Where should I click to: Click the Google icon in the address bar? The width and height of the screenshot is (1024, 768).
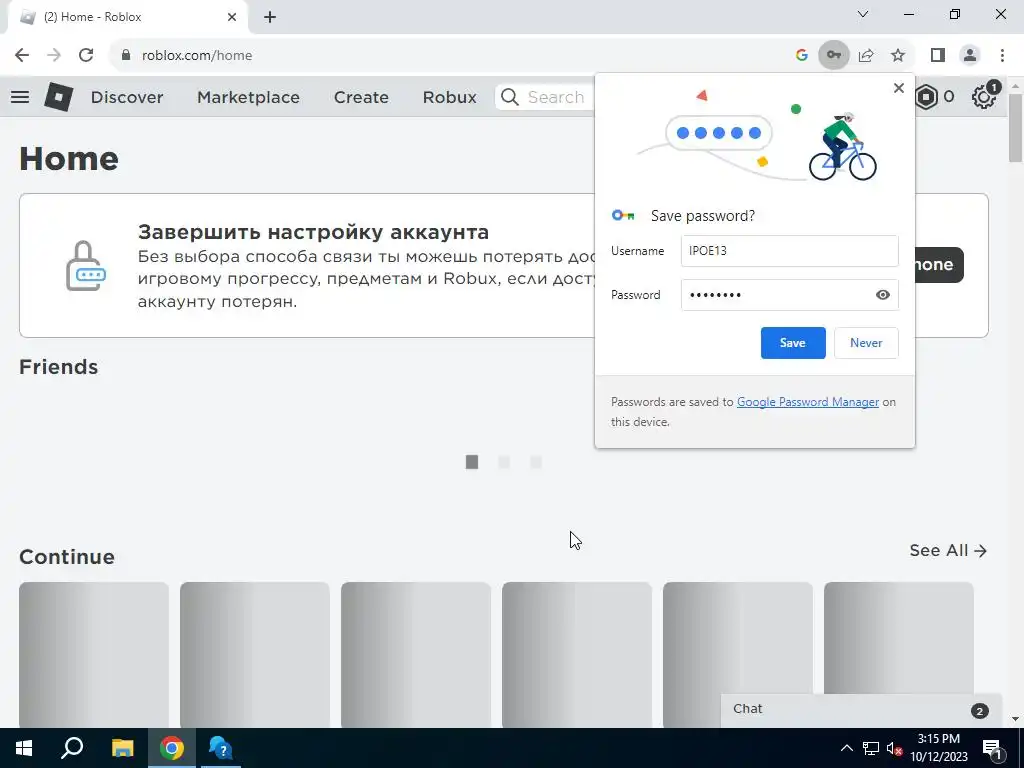[802, 55]
